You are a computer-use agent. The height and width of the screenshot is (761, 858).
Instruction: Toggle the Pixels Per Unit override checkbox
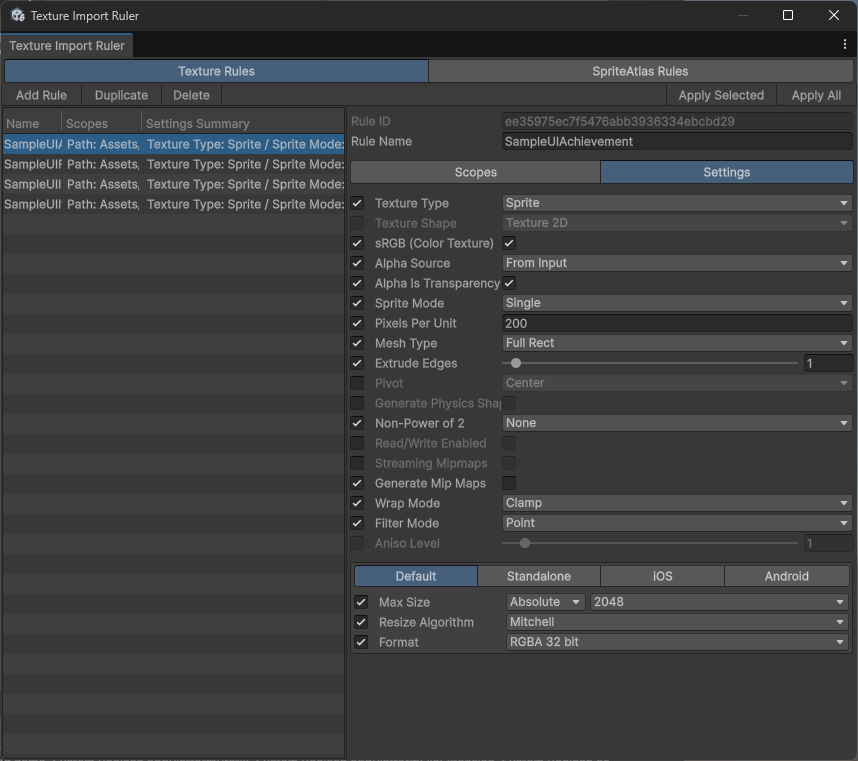[x=357, y=323]
